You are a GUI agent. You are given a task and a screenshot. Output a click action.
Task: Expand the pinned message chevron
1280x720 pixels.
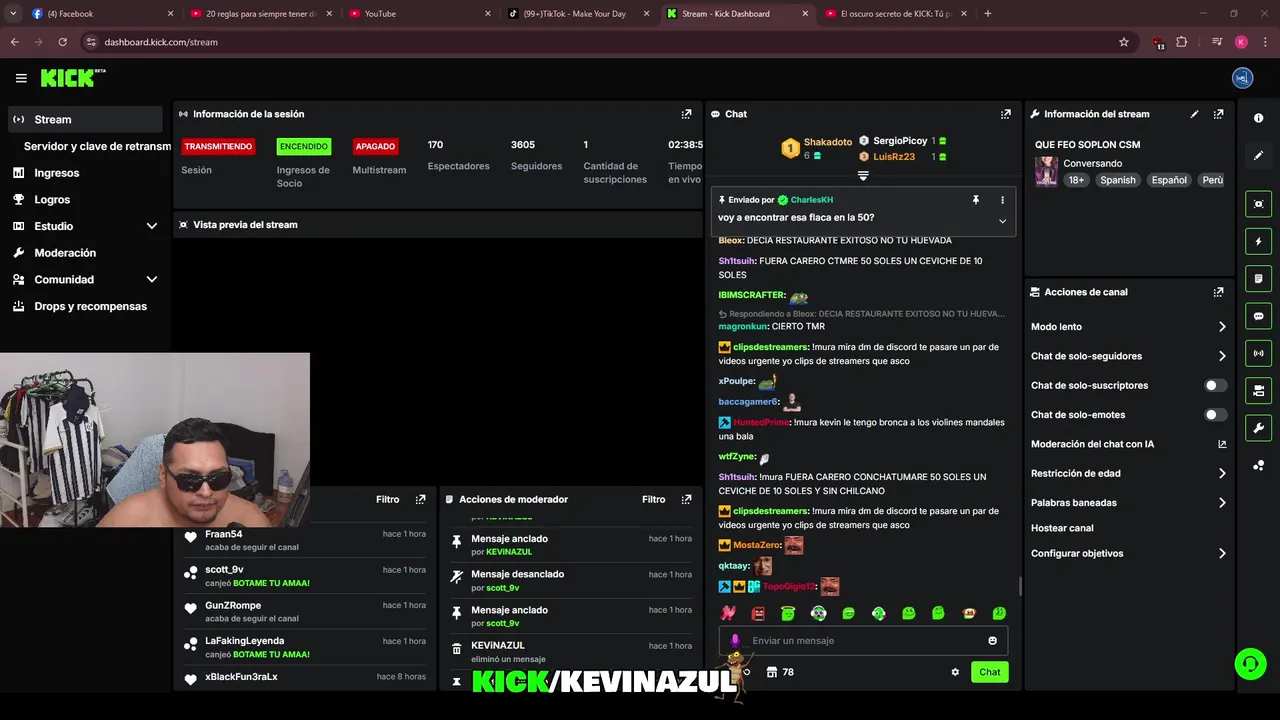1002,221
